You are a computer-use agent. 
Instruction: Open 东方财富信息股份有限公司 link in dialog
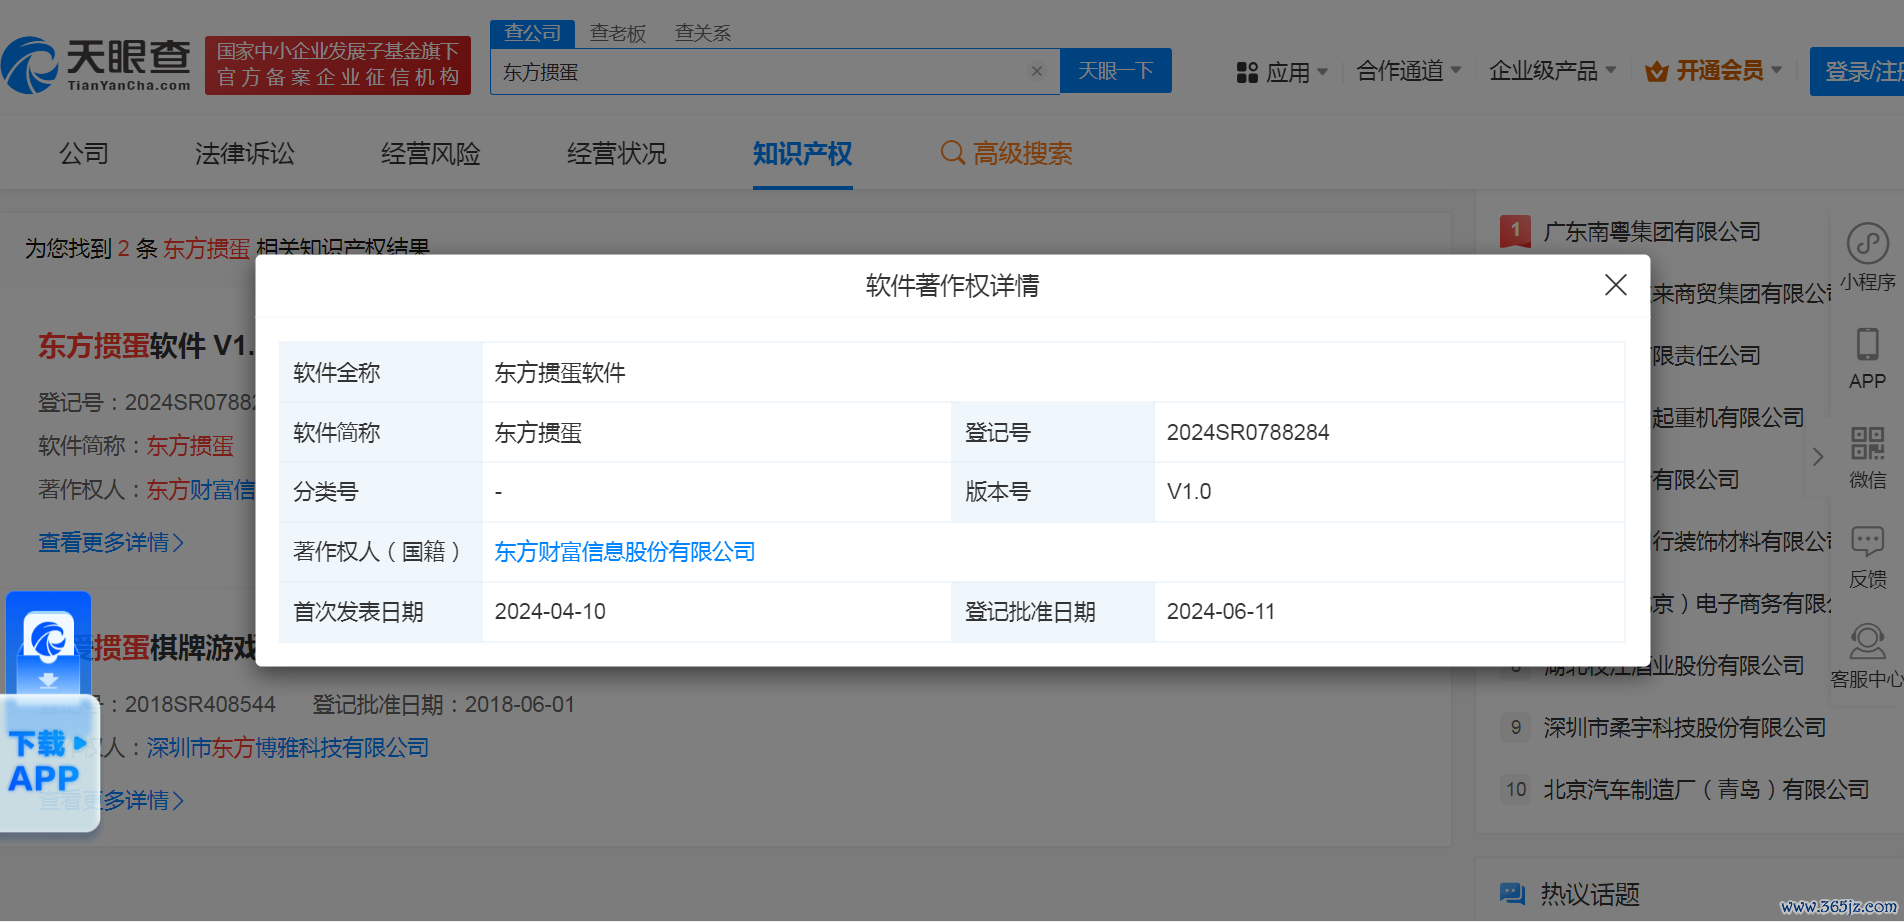[625, 552]
